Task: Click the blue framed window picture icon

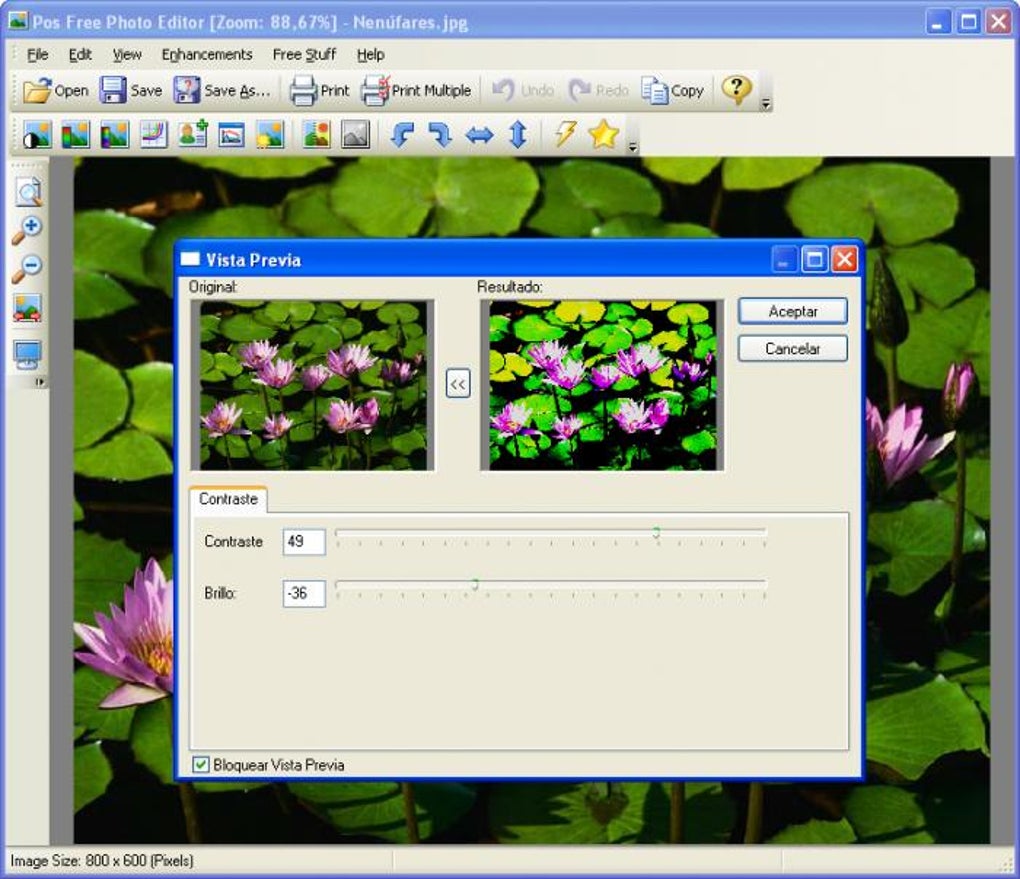Action: [x=232, y=135]
